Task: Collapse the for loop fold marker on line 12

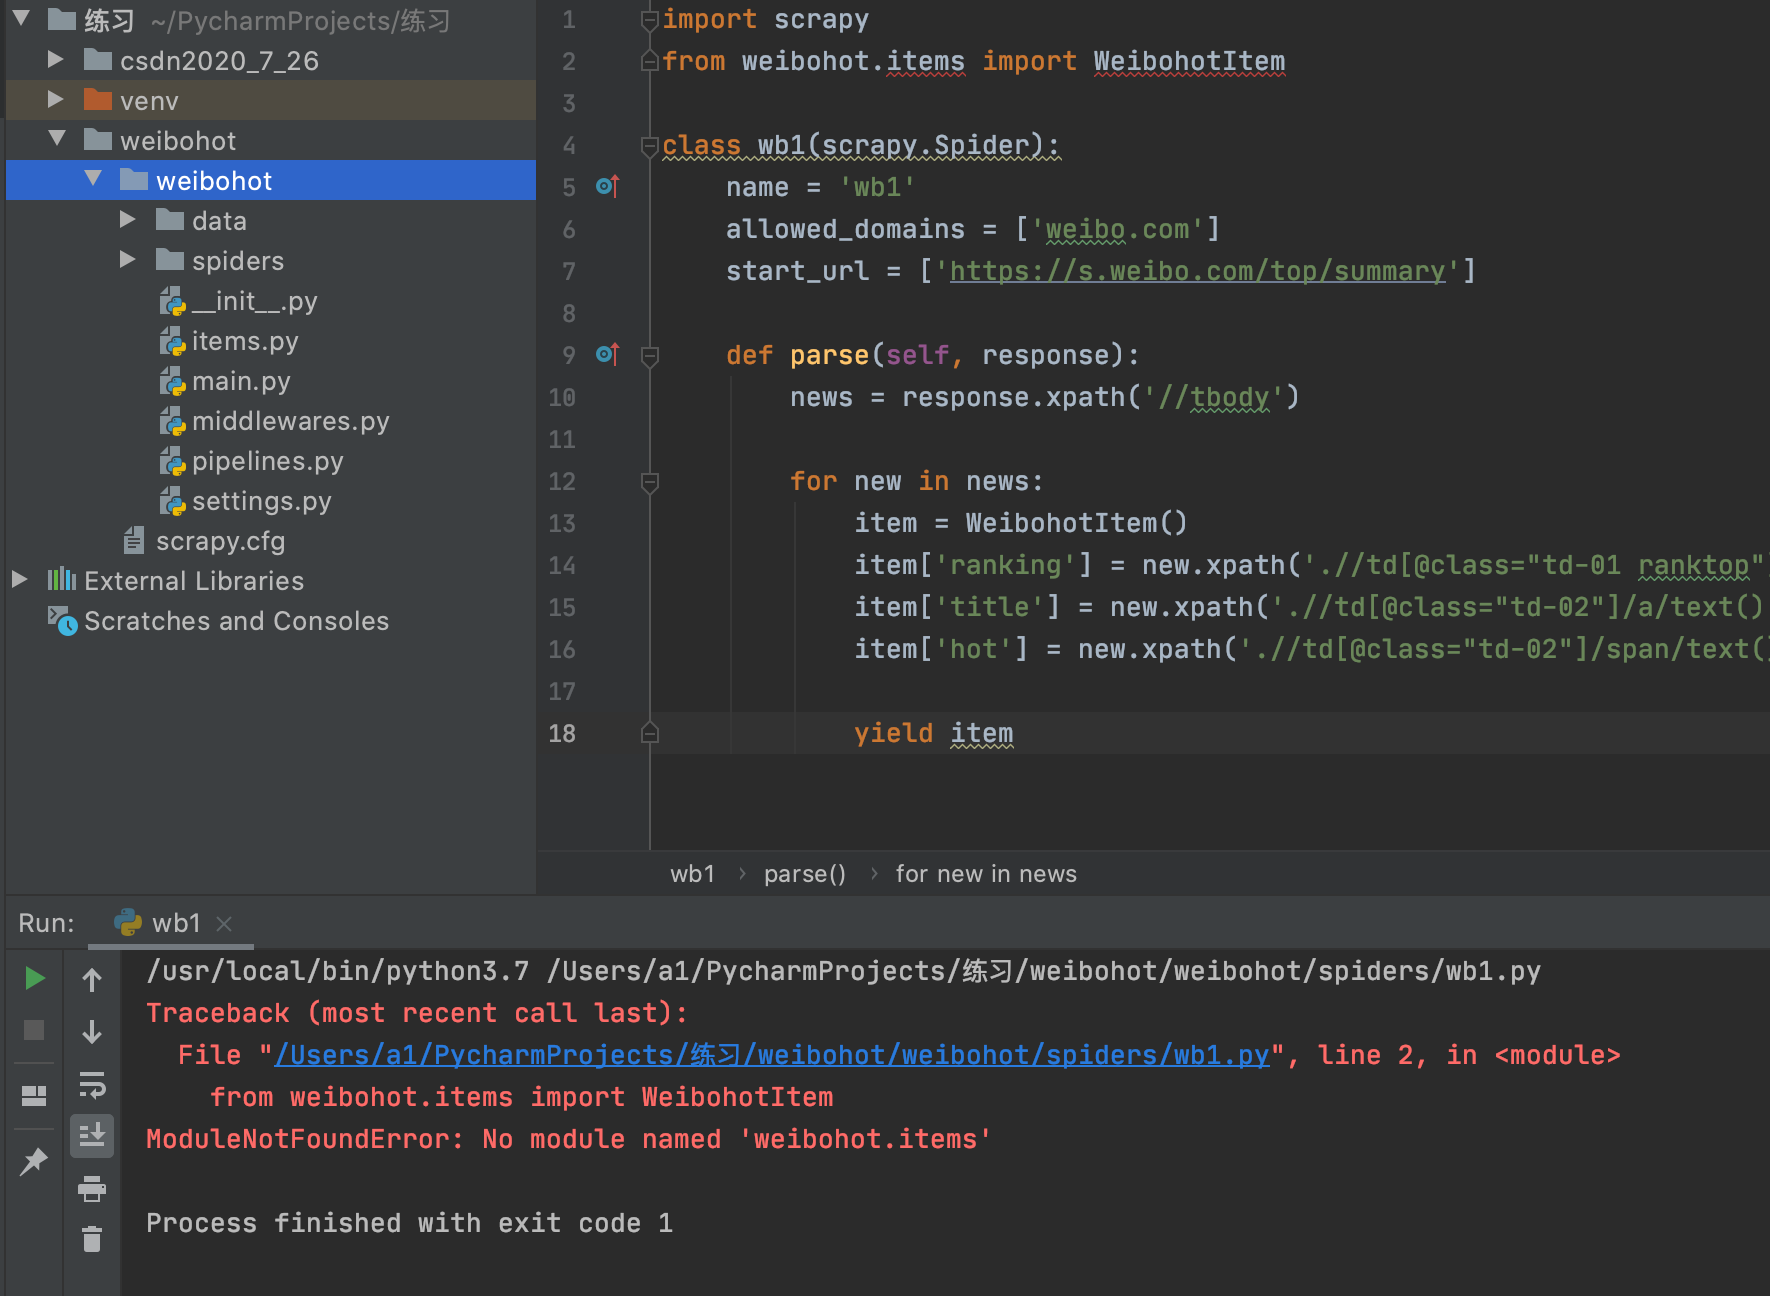Action: click(649, 482)
